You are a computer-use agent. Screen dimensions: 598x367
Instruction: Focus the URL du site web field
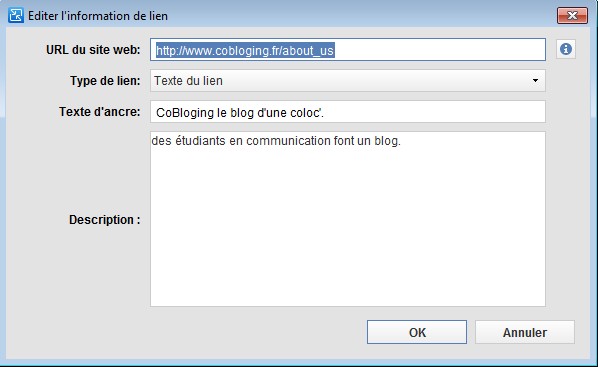pyautogui.click(x=347, y=50)
